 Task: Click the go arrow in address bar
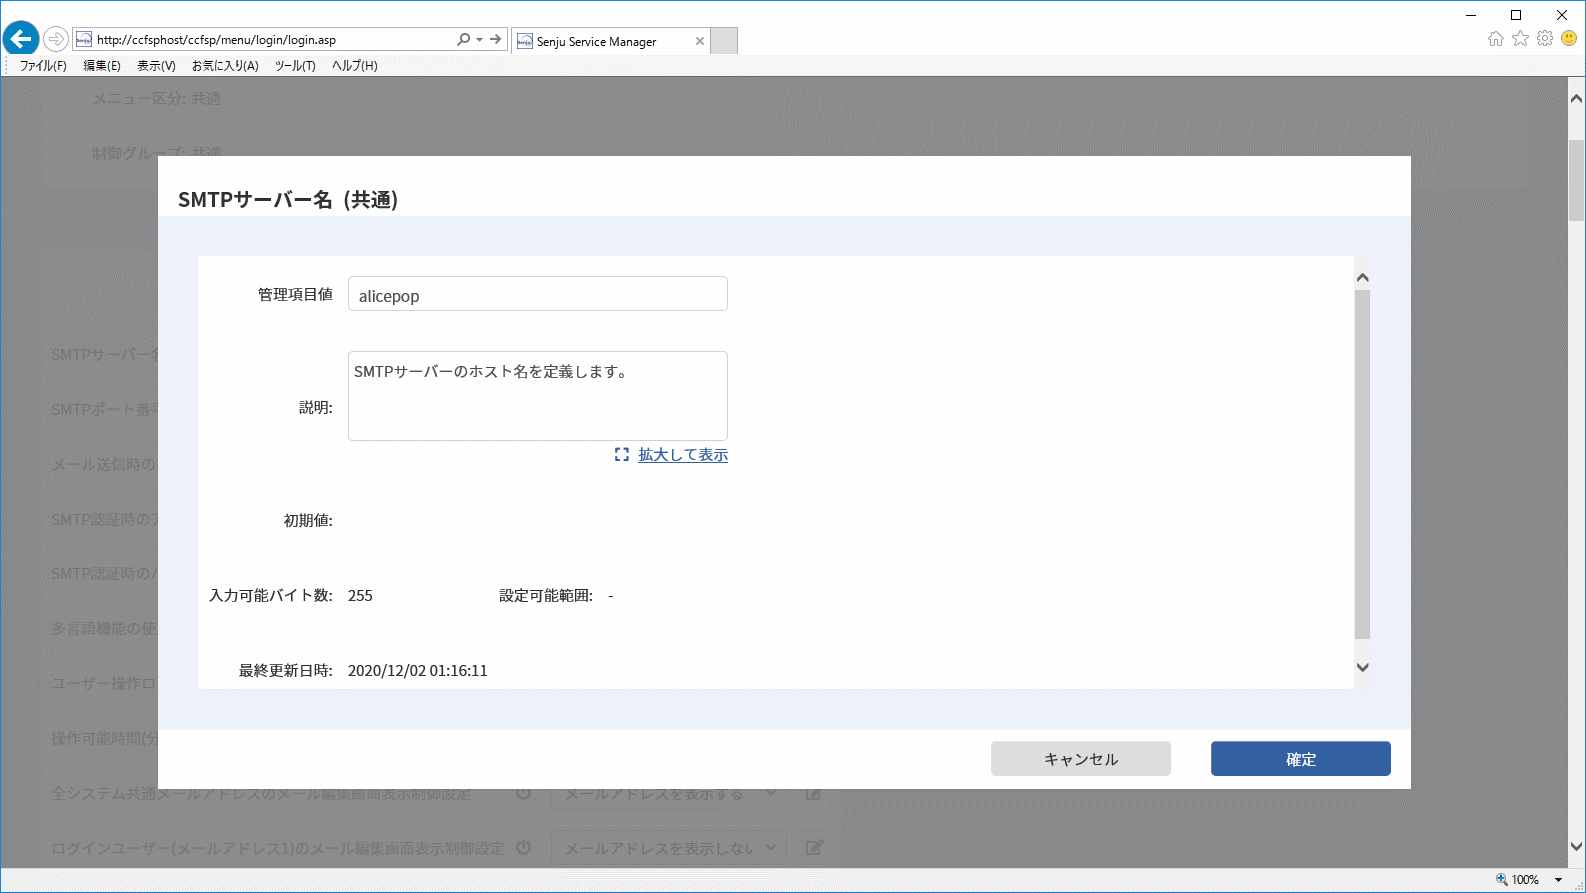pos(496,40)
